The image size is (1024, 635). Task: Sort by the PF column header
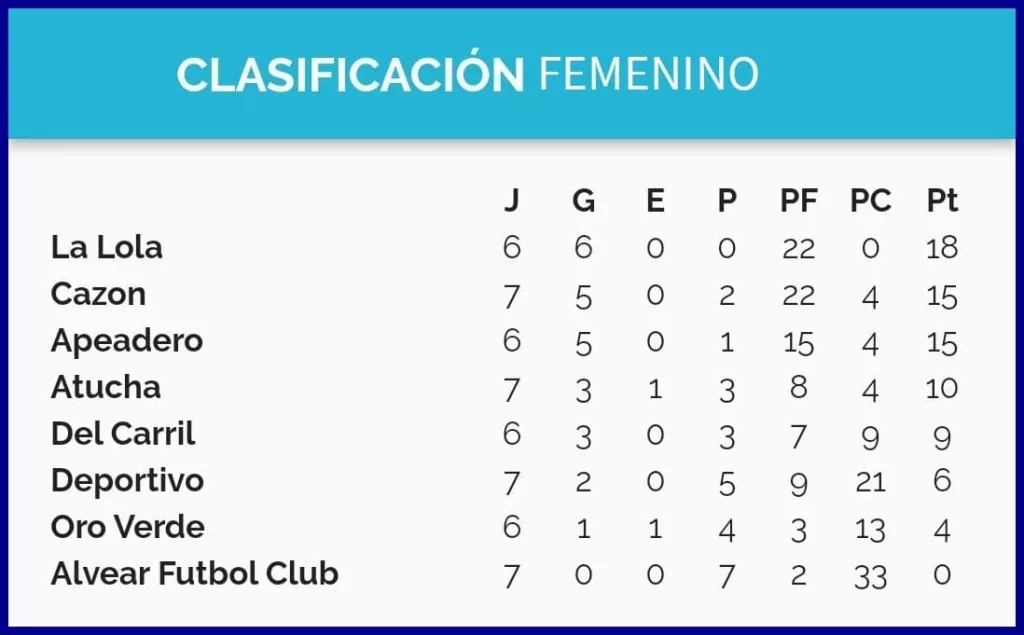(799, 201)
